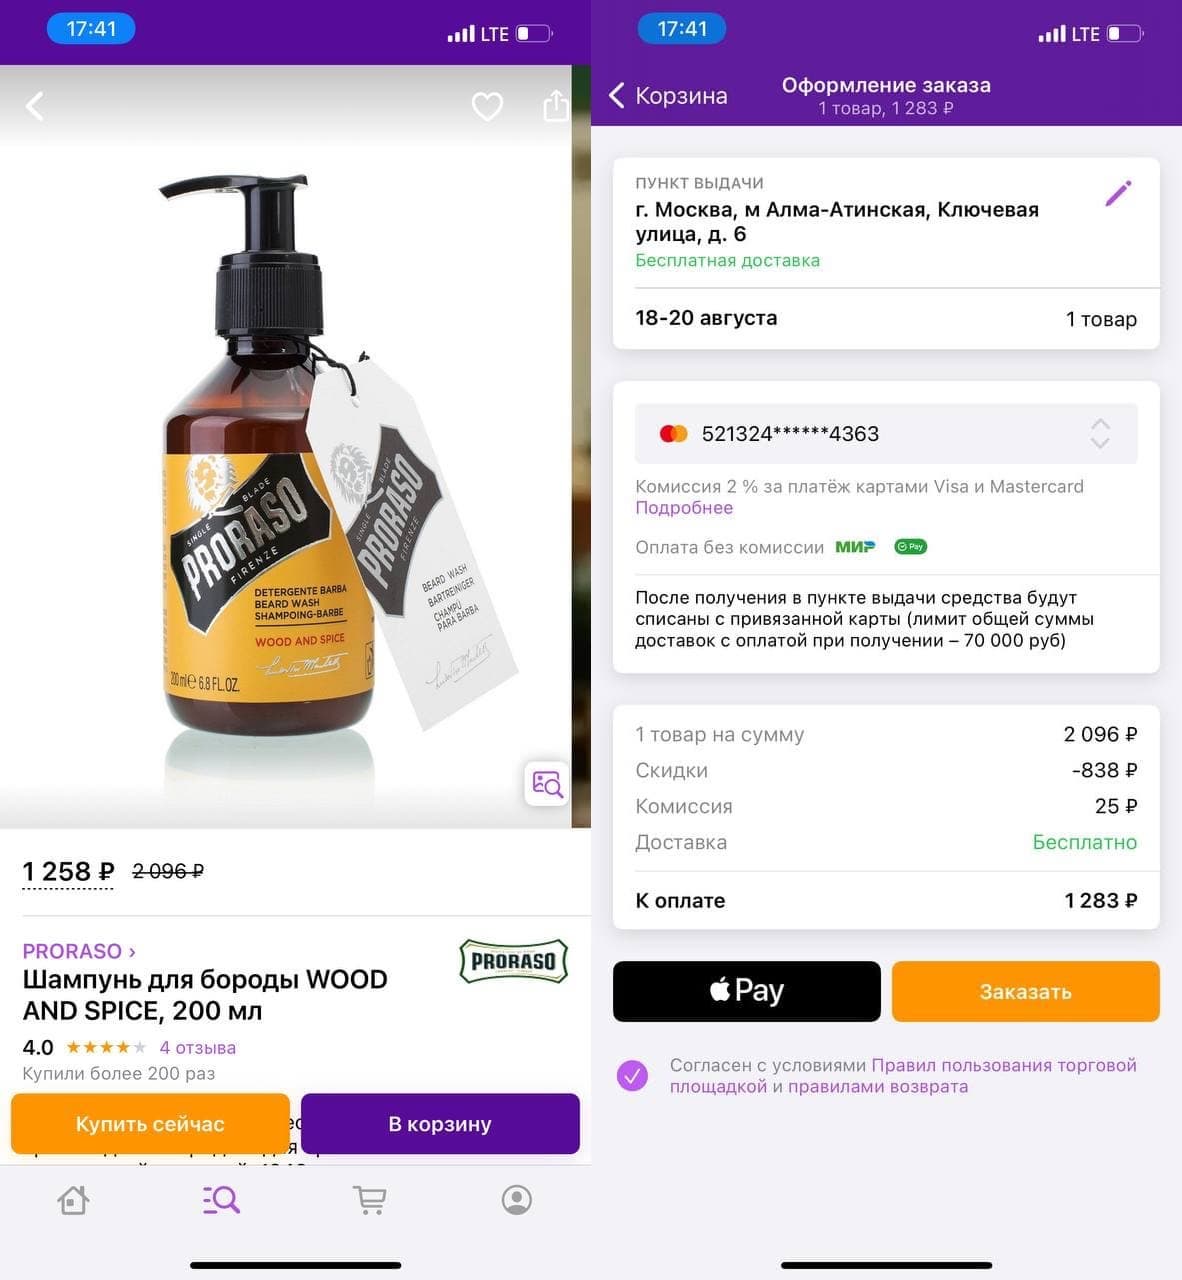Toggle agreement with marketplace rules checkbox
This screenshot has height=1280, width=1182.
632,1076
